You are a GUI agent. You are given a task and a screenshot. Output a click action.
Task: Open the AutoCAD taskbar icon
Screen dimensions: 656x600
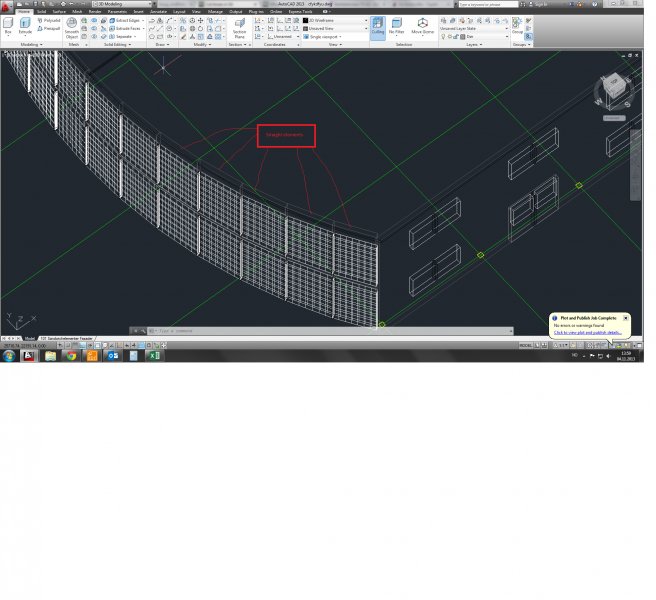pyautogui.click(x=29, y=356)
